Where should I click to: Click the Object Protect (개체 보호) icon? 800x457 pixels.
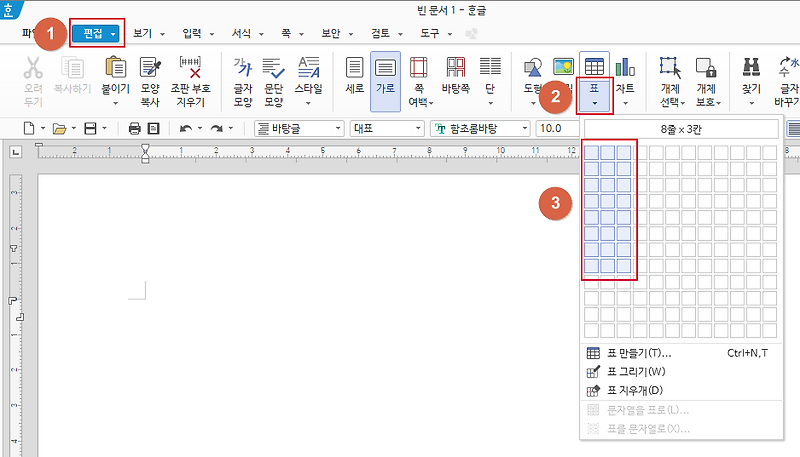tap(706, 67)
